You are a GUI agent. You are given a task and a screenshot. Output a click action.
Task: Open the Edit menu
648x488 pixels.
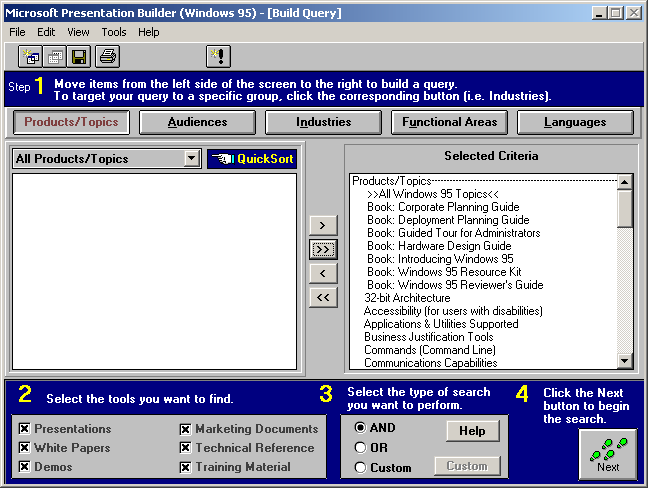click(46, 32)
